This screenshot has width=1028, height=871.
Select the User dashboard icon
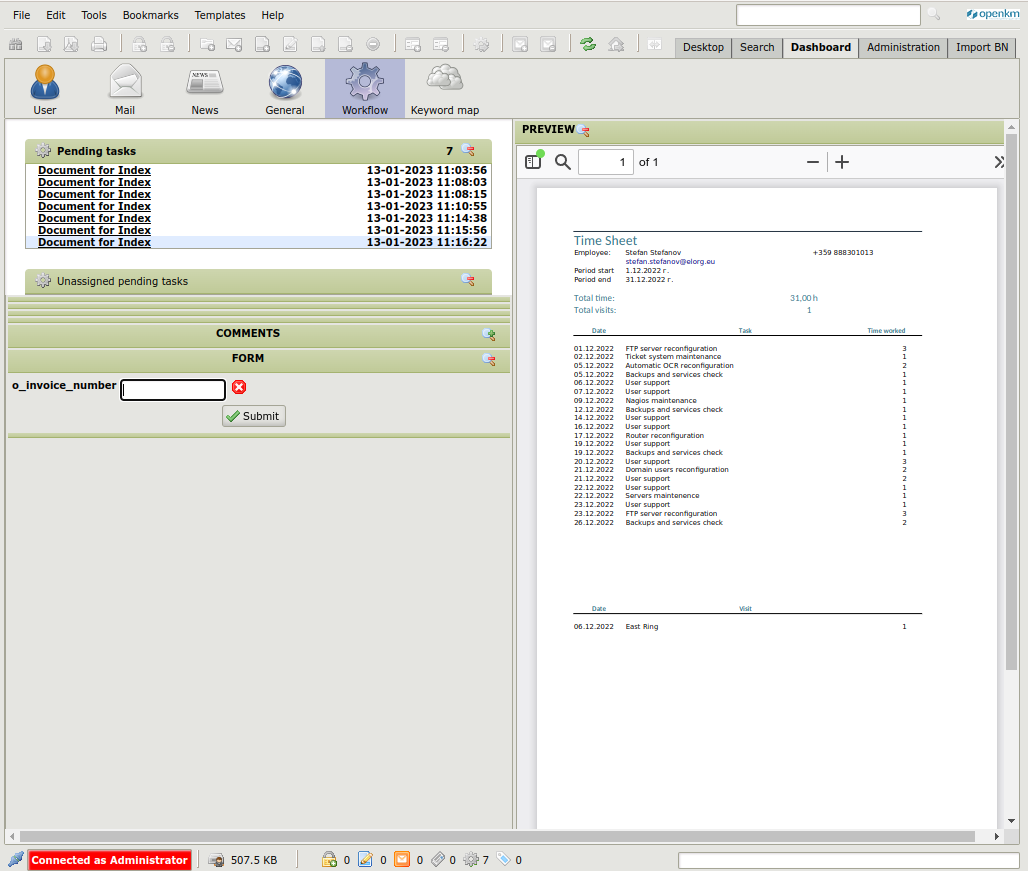click(x=45, y=88)
